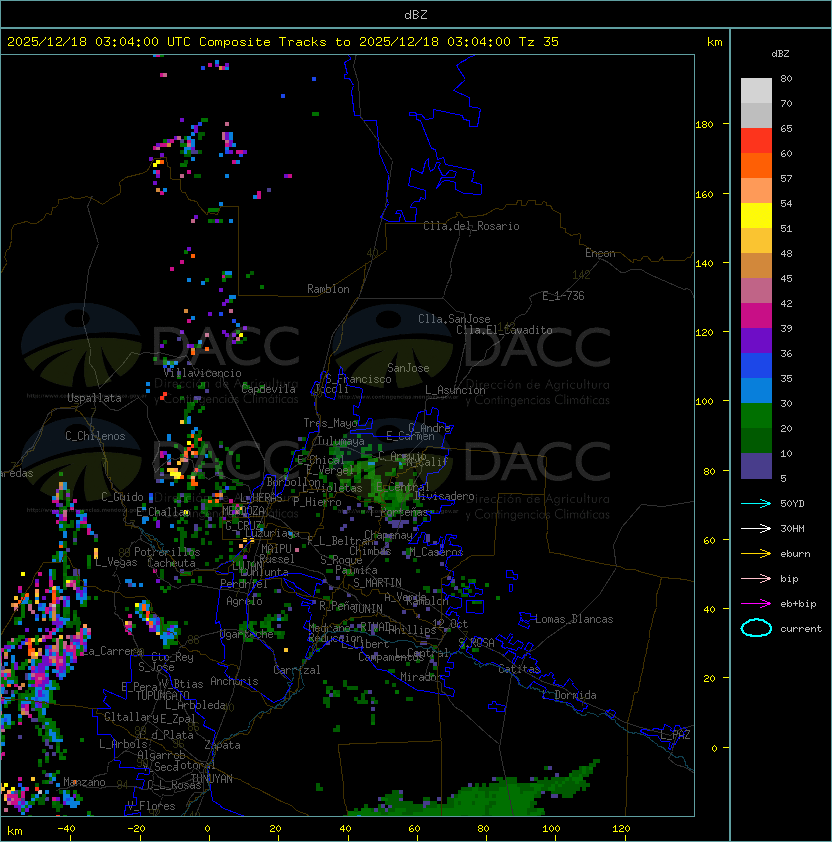Image resolution: width=832 pixels, height=842 pixels.
Task: Click the 'current' legend label
Action: click(801, 629)
